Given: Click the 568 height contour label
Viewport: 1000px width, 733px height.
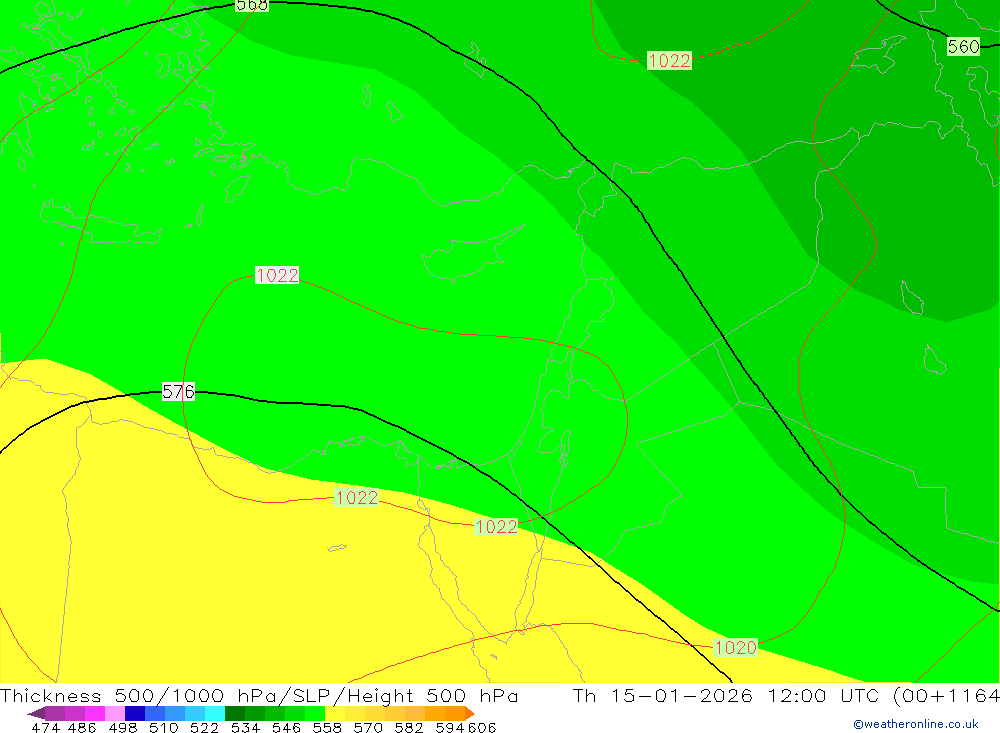Looking at the screenshot, I should click(252, 5).
